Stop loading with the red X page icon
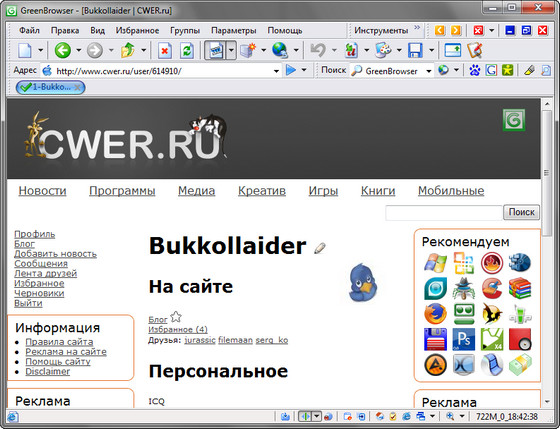Image resolution: width=560 pixels, height=429 pixels. point(165,50)
